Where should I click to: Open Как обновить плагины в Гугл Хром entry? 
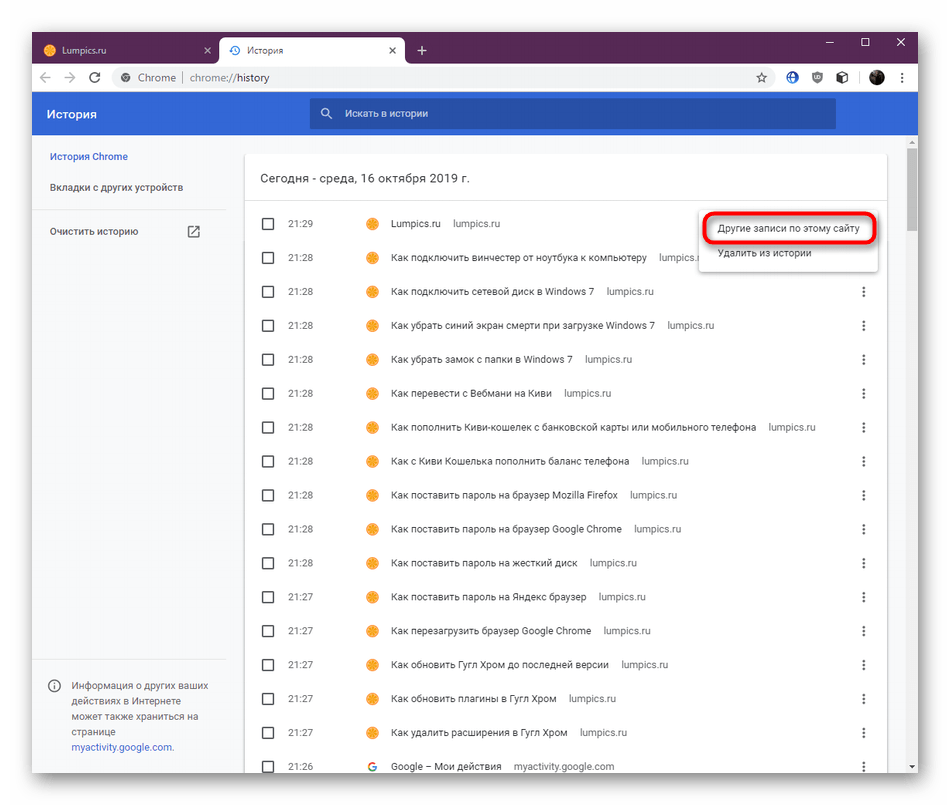click(x=473, y=698)
